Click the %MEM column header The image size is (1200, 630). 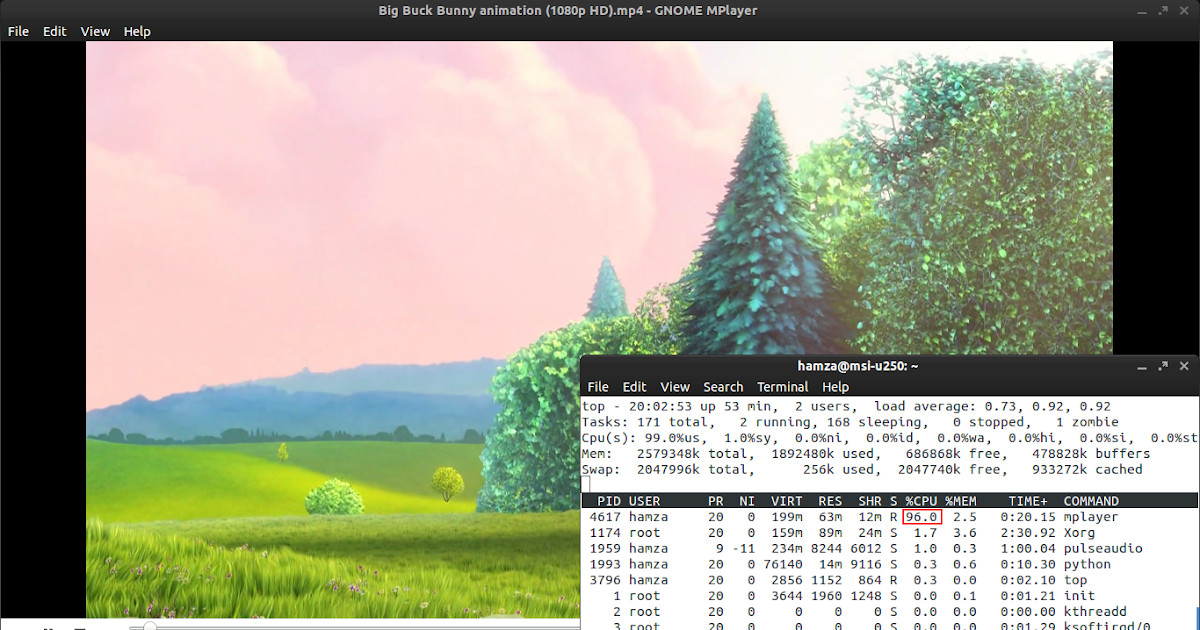tap(960, 501)
